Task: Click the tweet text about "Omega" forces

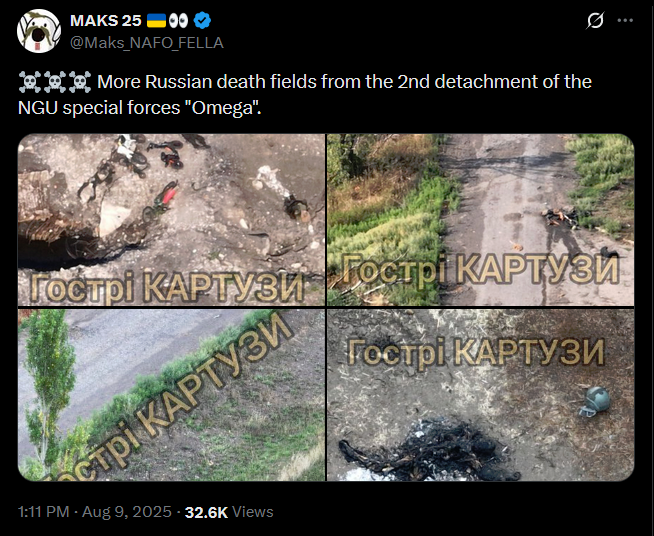Action: pyautogui.click(x=305, y=94)
